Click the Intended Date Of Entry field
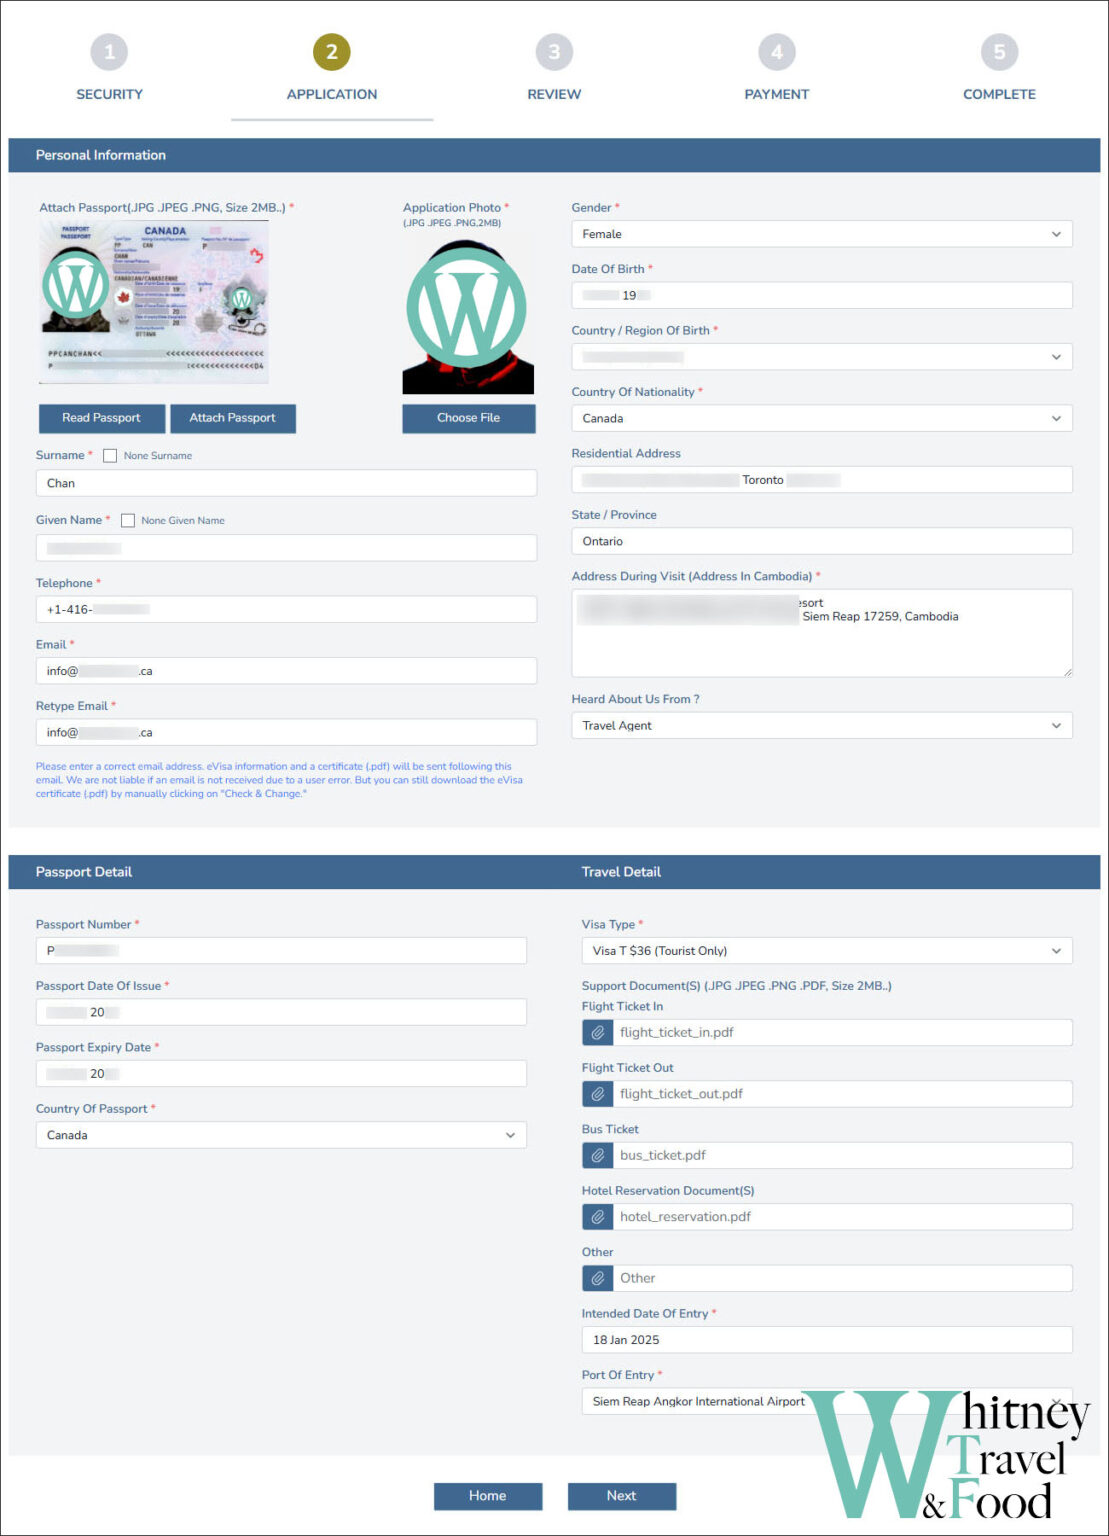Screen dimensions: 1109x1536 click(826, 1340)
